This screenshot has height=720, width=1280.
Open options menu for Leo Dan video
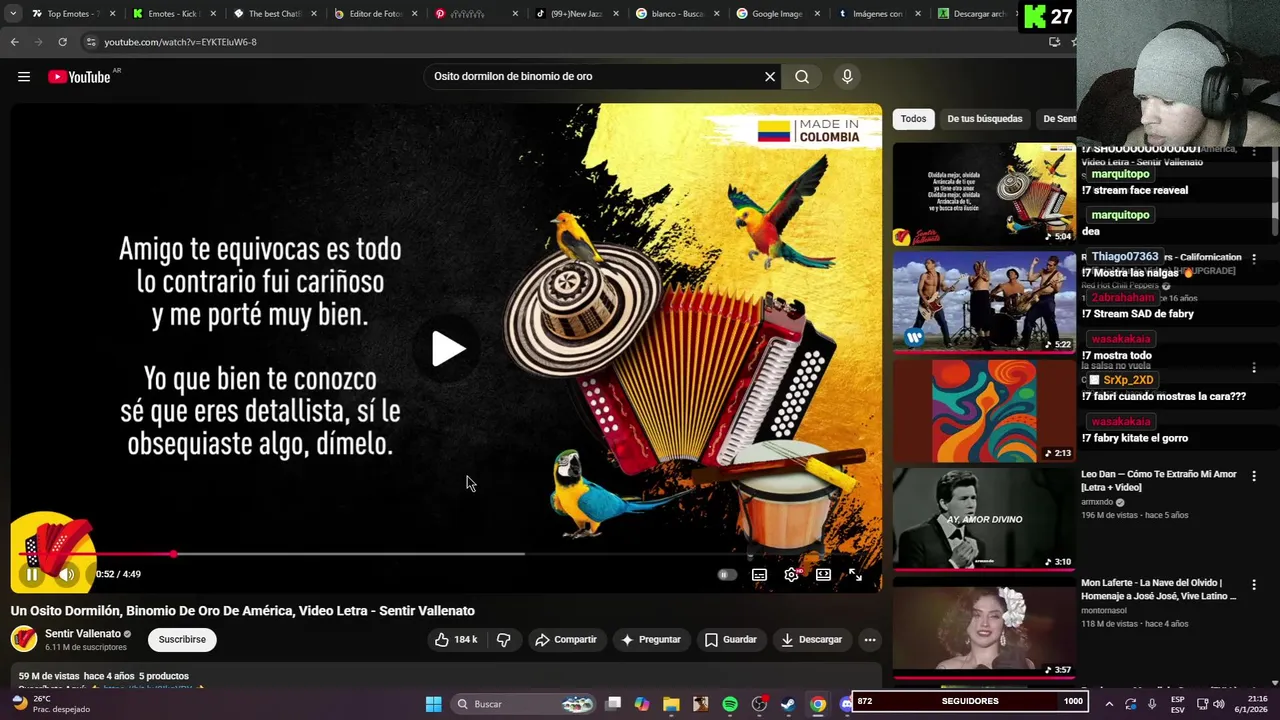click(1254, 476)
